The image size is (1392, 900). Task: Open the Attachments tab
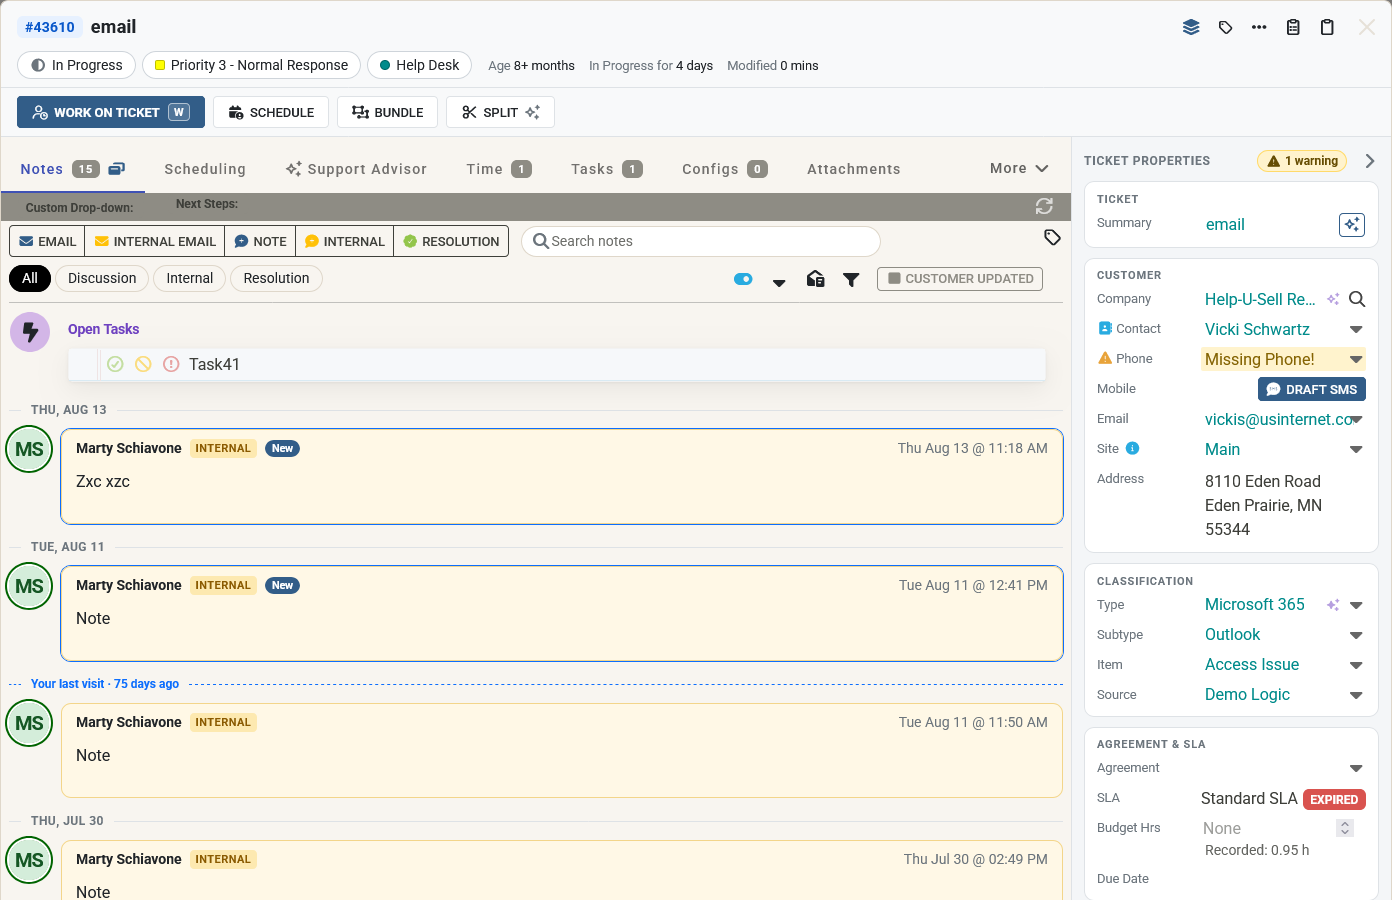pos(854,169)
